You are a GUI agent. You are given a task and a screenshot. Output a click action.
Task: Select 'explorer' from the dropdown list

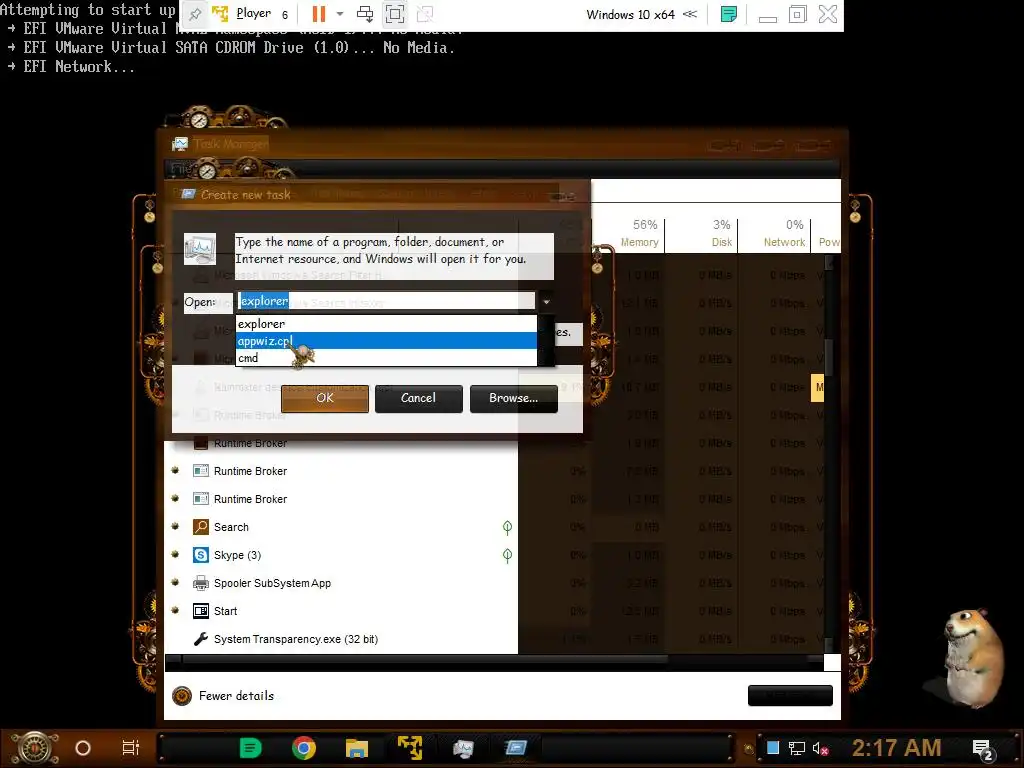point(386,323)
